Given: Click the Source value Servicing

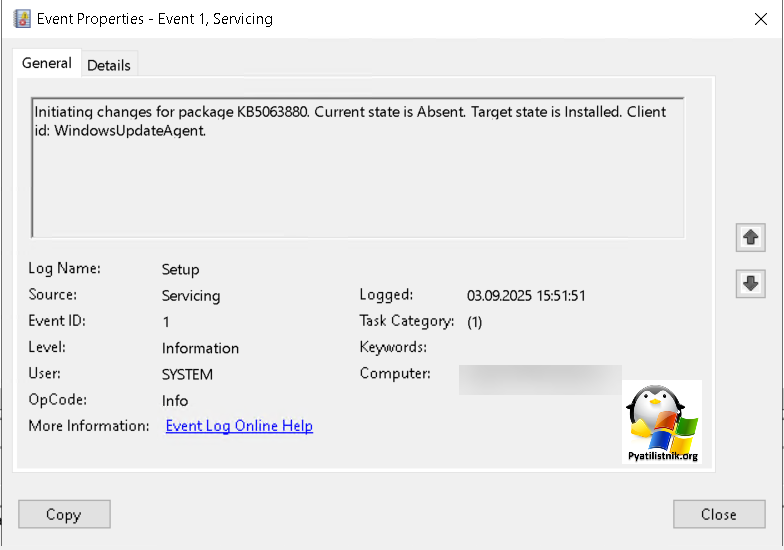Looking at the screenshot, I should pos(191,296).
